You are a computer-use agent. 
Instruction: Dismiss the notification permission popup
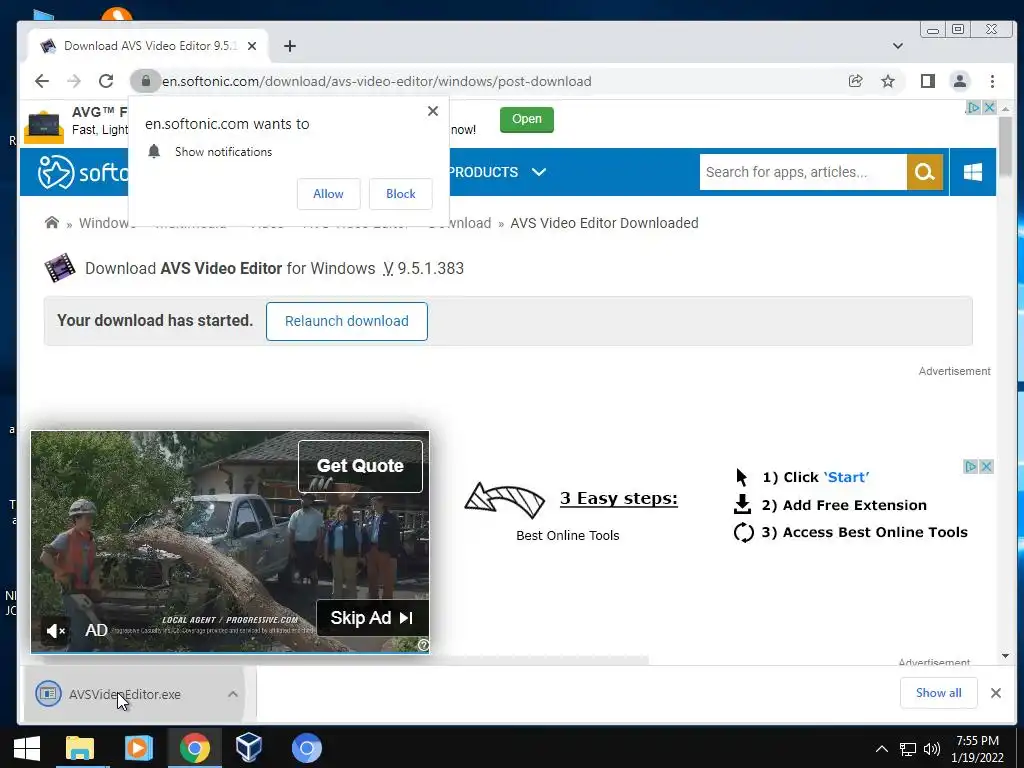[432, 111]
